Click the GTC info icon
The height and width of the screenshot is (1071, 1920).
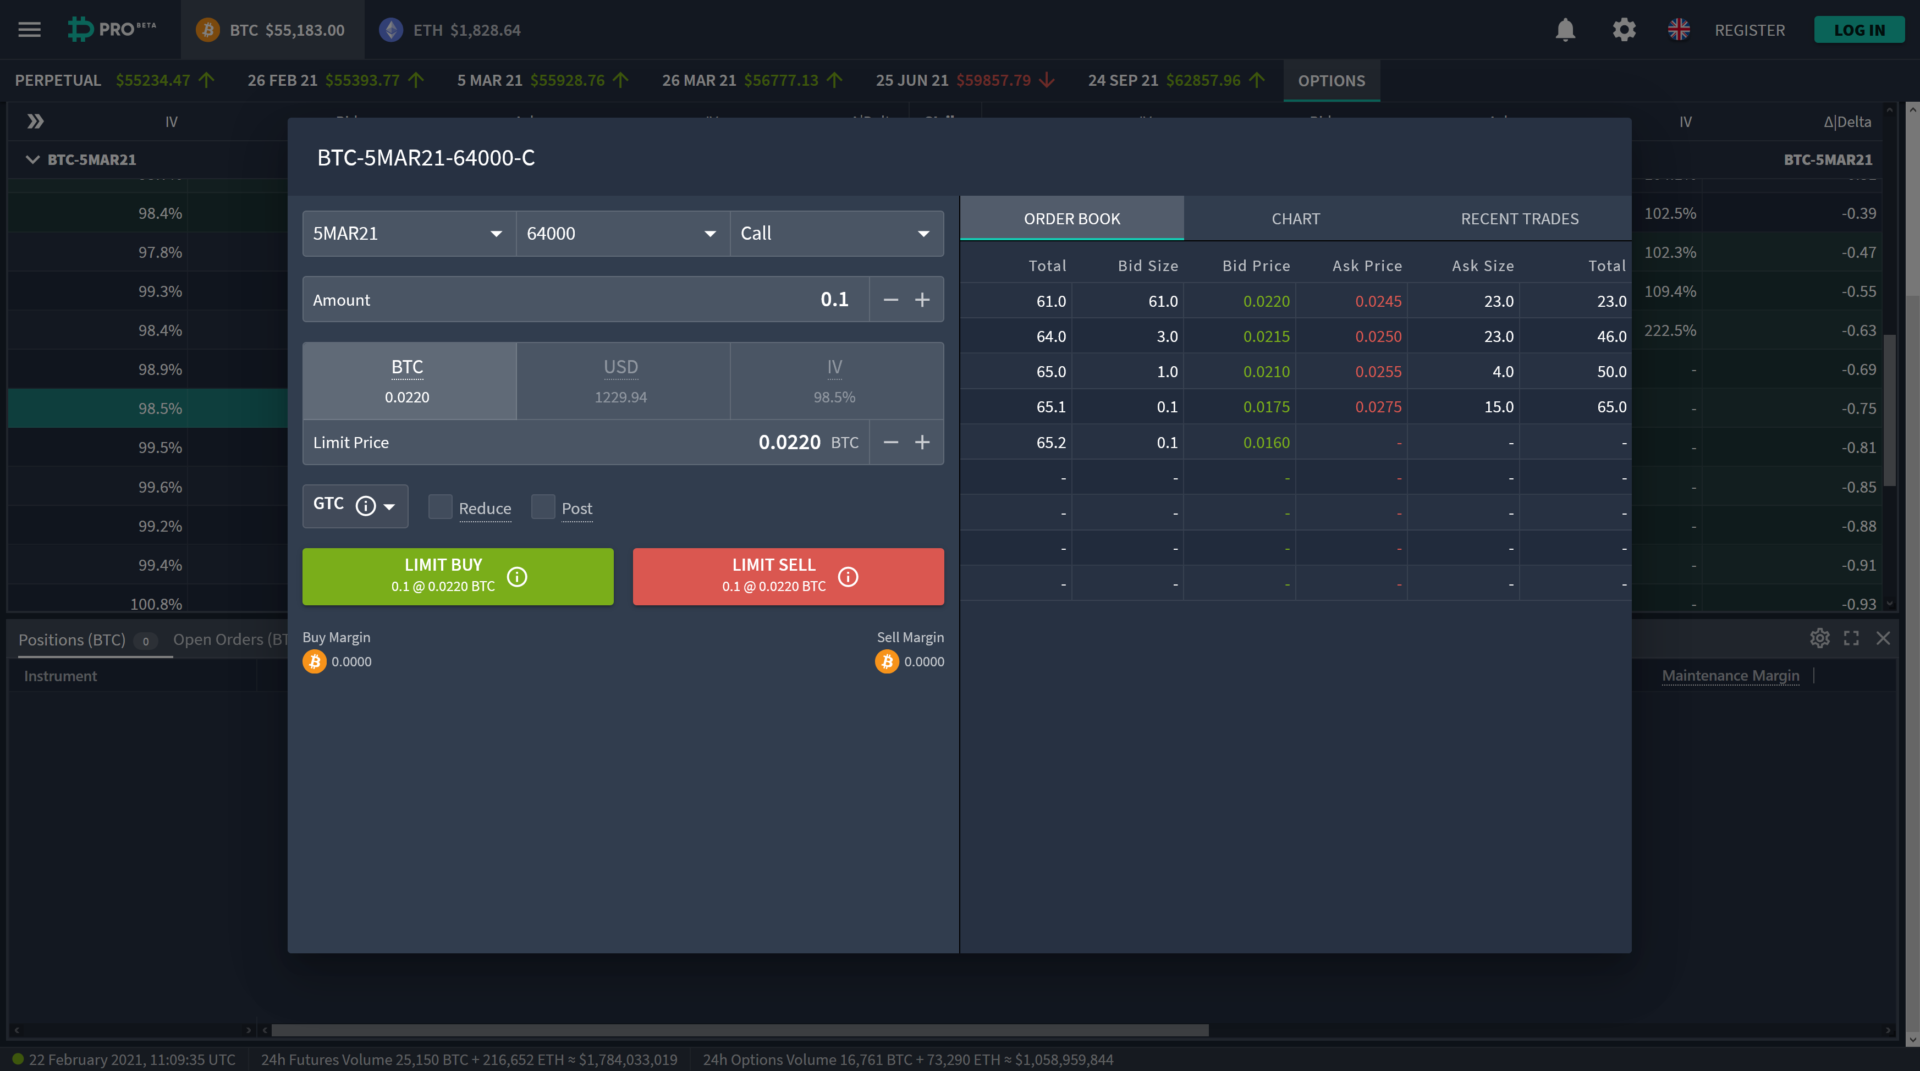click(x=367, y=505)
